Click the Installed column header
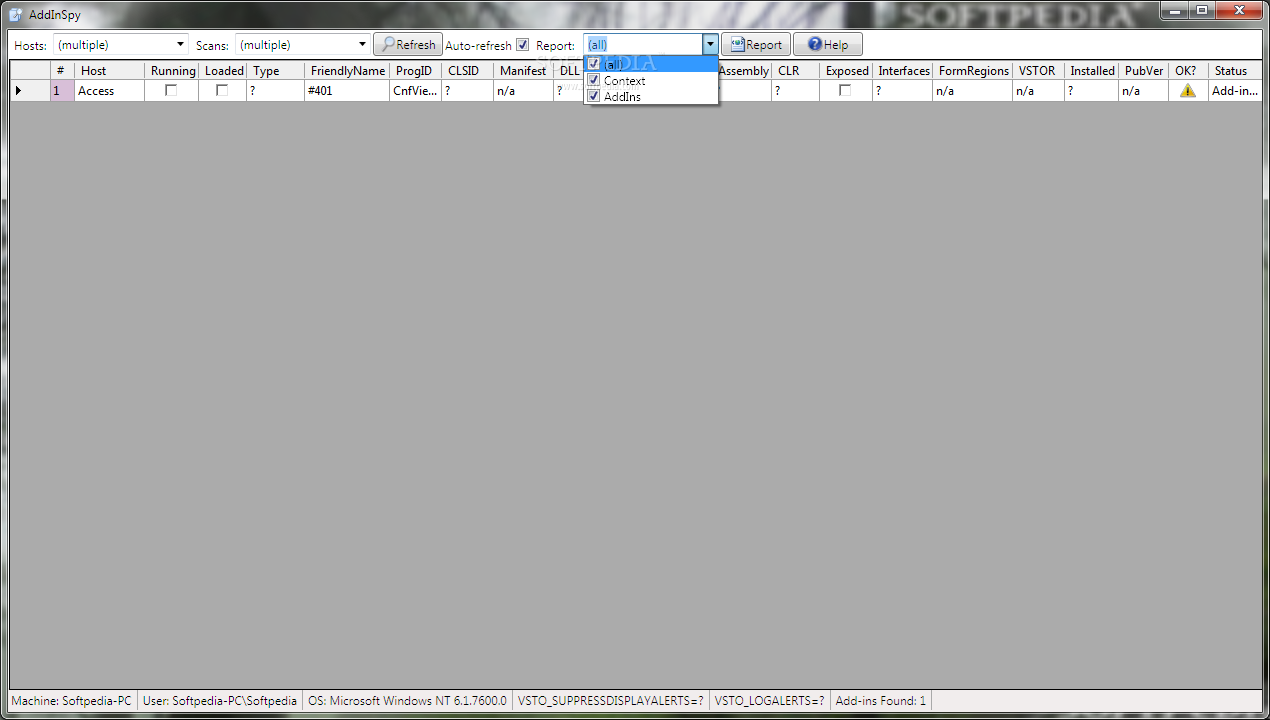 1091,71
